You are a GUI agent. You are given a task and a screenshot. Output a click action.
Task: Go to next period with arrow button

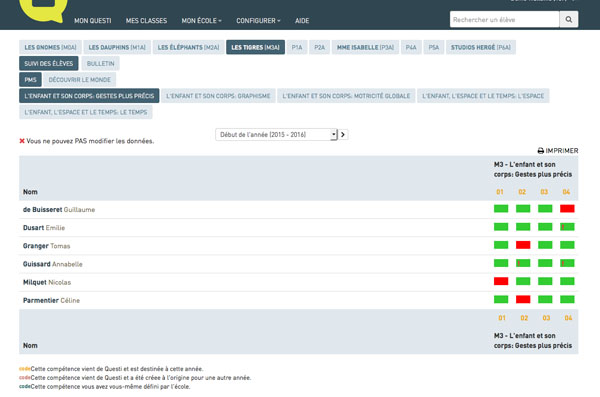[x=343, y=135]
